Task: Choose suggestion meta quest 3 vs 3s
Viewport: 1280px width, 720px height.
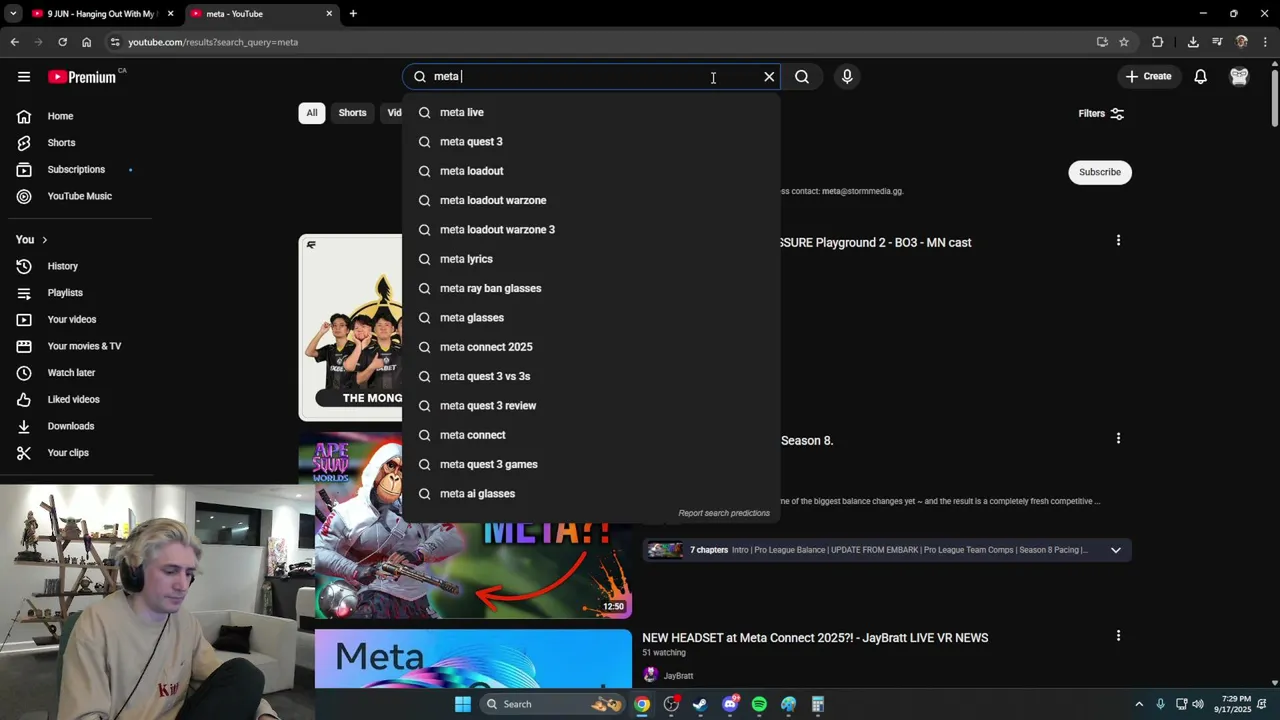Action: coord(590,376)
